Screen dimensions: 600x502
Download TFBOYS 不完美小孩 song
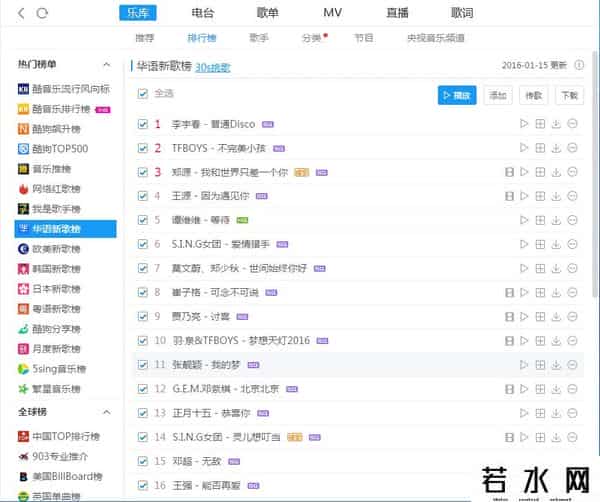tap(556, 148)
